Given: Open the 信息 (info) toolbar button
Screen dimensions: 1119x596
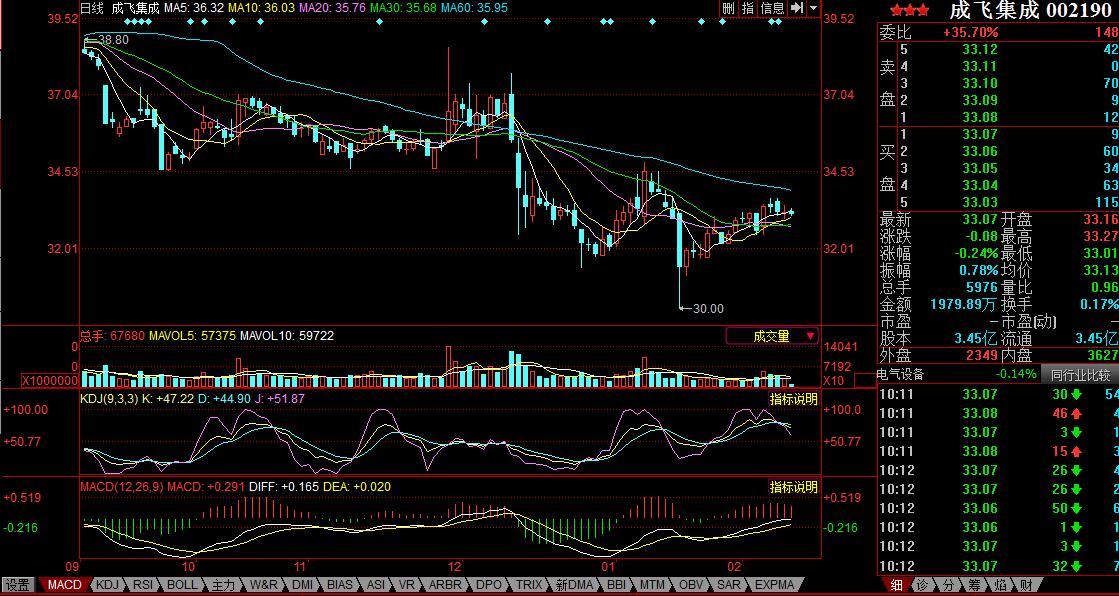Looking at the screenshot, I should coord(773,8).
